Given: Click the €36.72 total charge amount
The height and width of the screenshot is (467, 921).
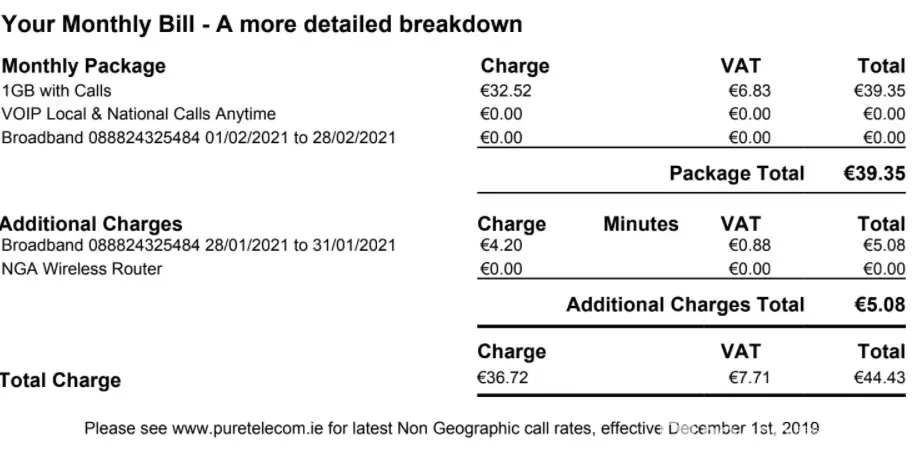Looking at the screenshot, I should (x=502, y=377).
